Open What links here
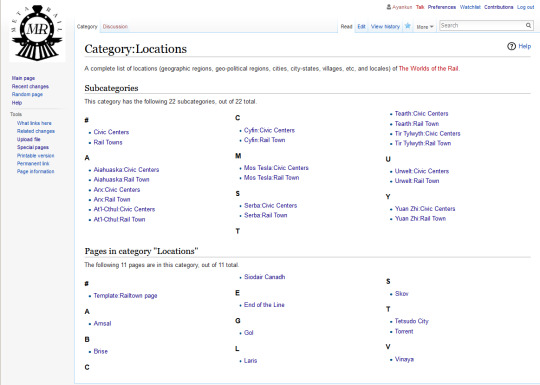This screenshot has height=385, width=540. (34, 123)
